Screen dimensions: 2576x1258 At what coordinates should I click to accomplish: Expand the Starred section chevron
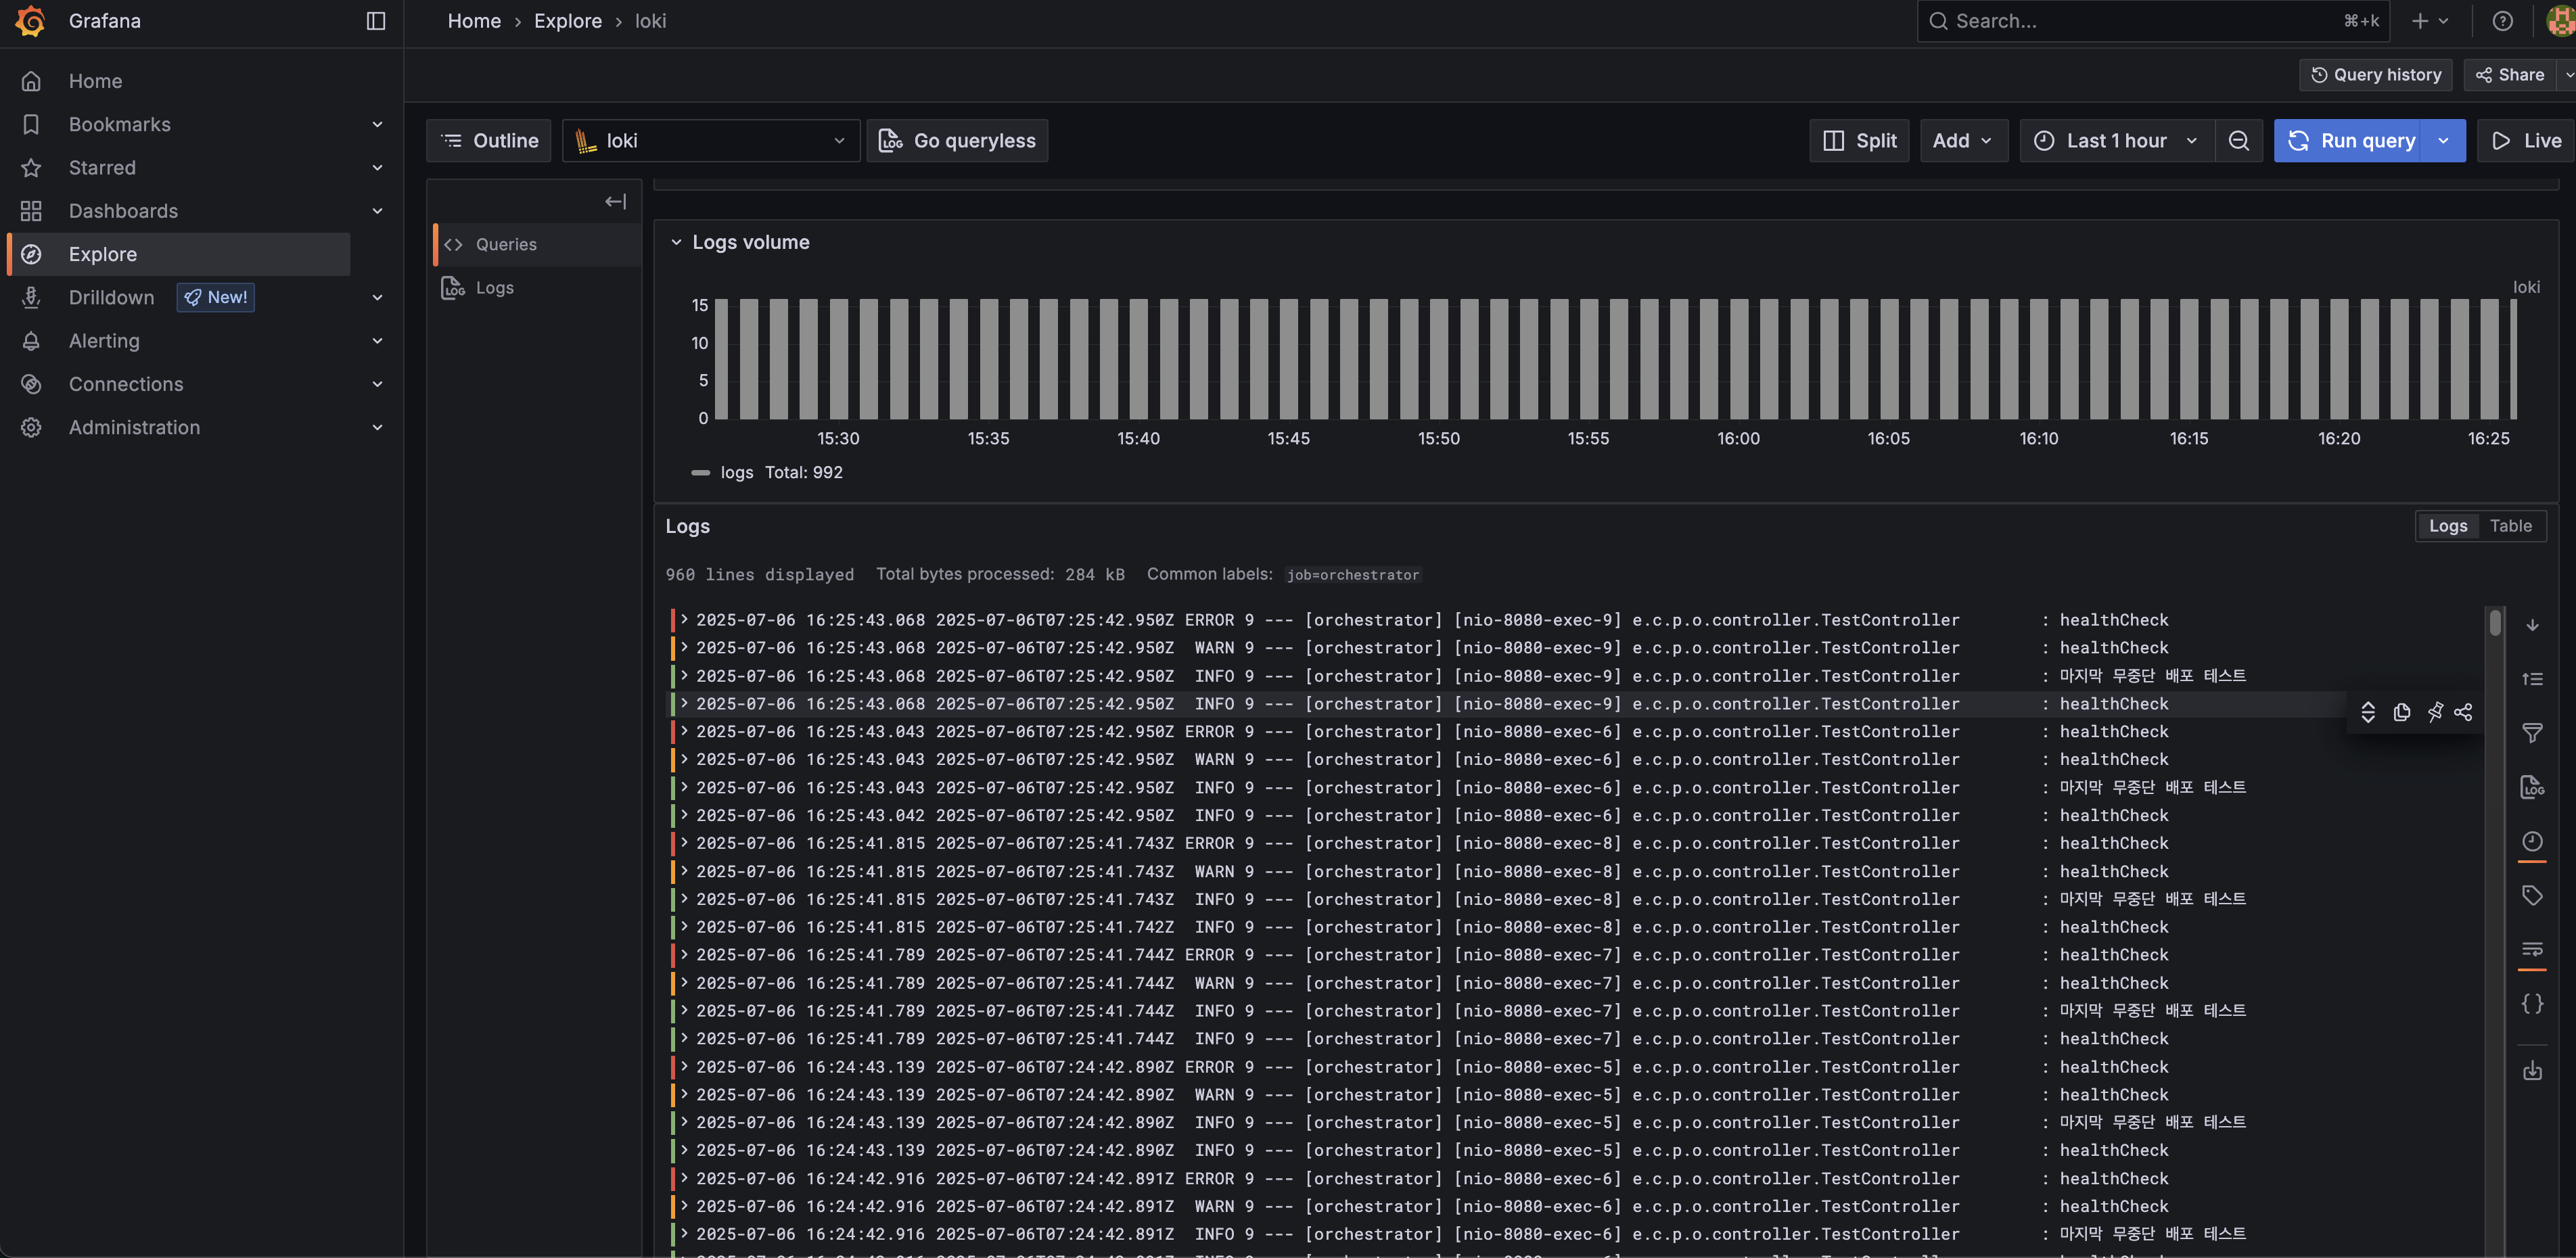377,168
